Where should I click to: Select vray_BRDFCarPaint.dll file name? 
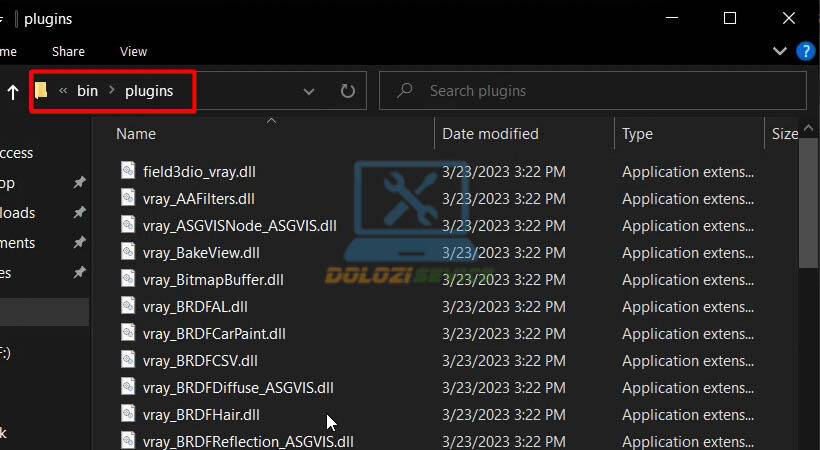[214, 334]
